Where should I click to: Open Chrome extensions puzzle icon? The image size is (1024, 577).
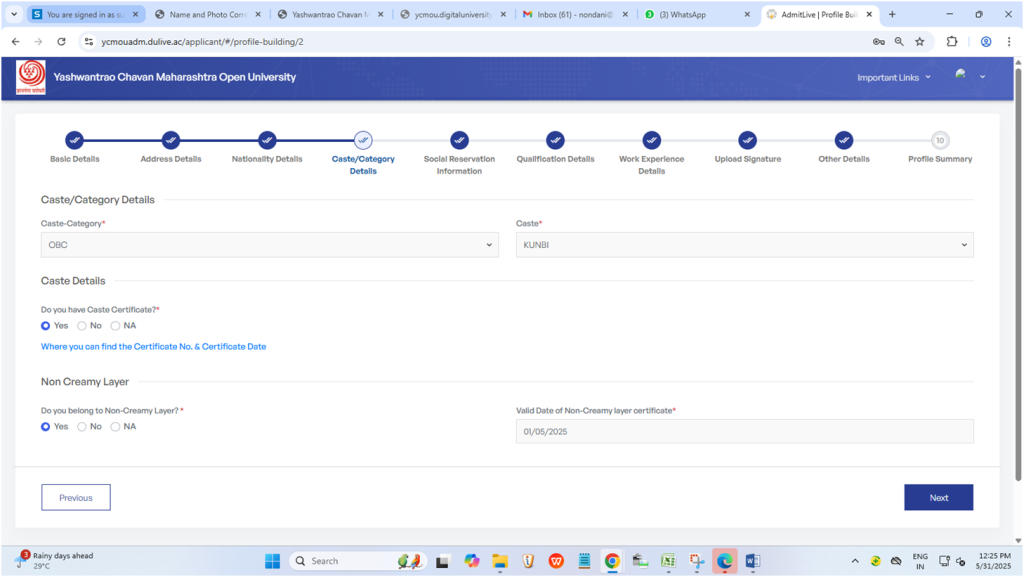click(952, 42)
